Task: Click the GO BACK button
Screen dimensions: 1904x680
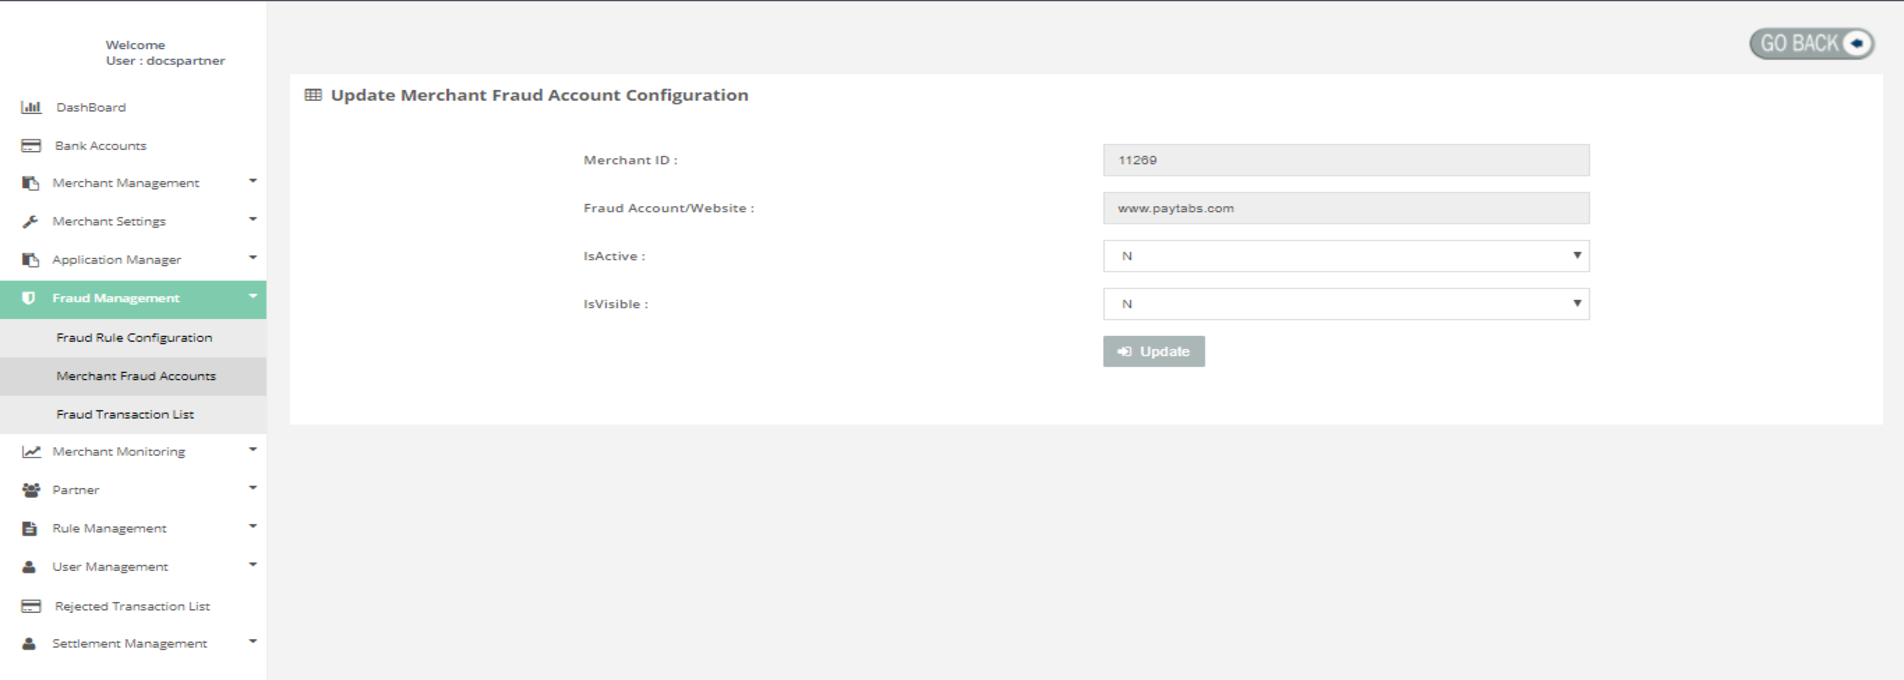Action: click(1811, 44)
